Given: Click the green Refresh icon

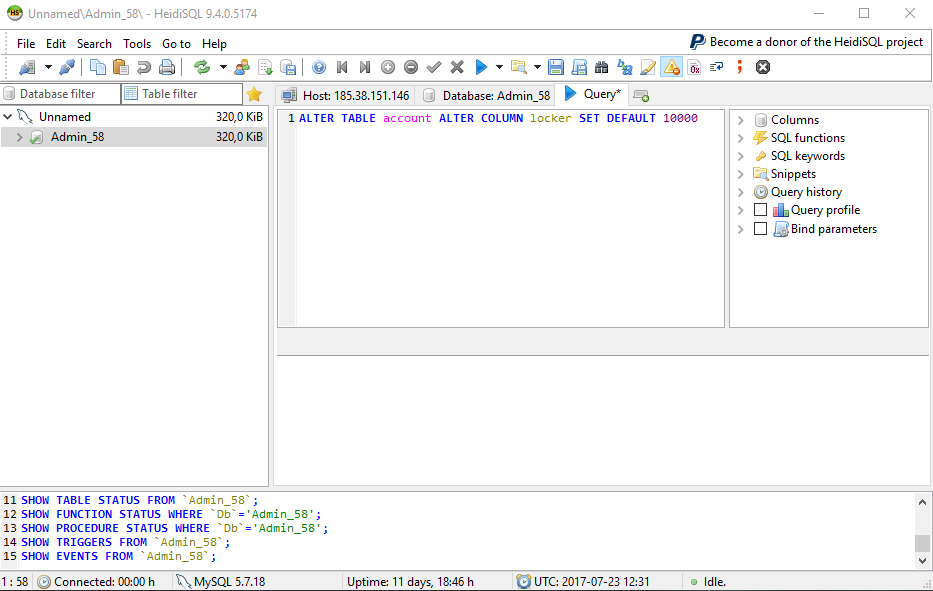Looking at the screenshot, I should coord(202,67).
